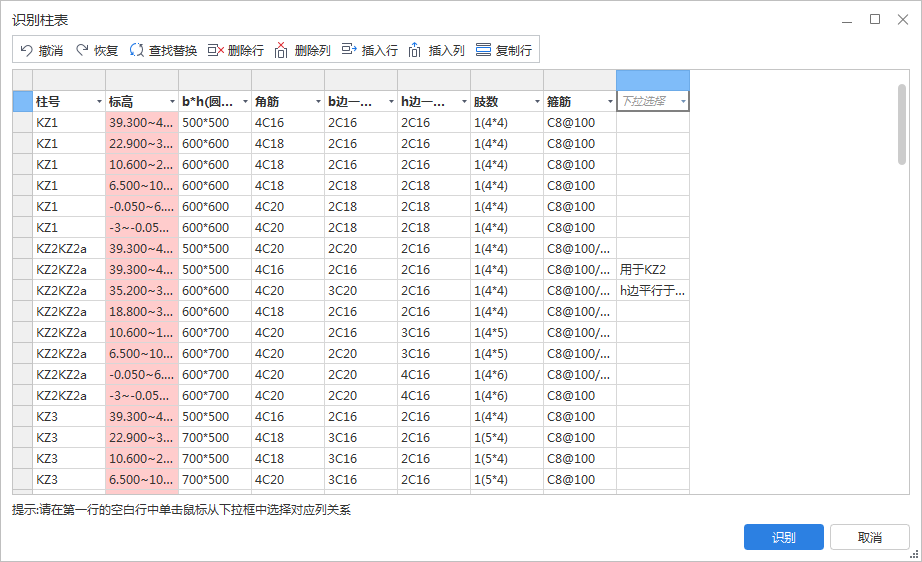Click the 18.800~3... 标高 cell
Screen dimensions: 922x562
(x=142, y=312)
